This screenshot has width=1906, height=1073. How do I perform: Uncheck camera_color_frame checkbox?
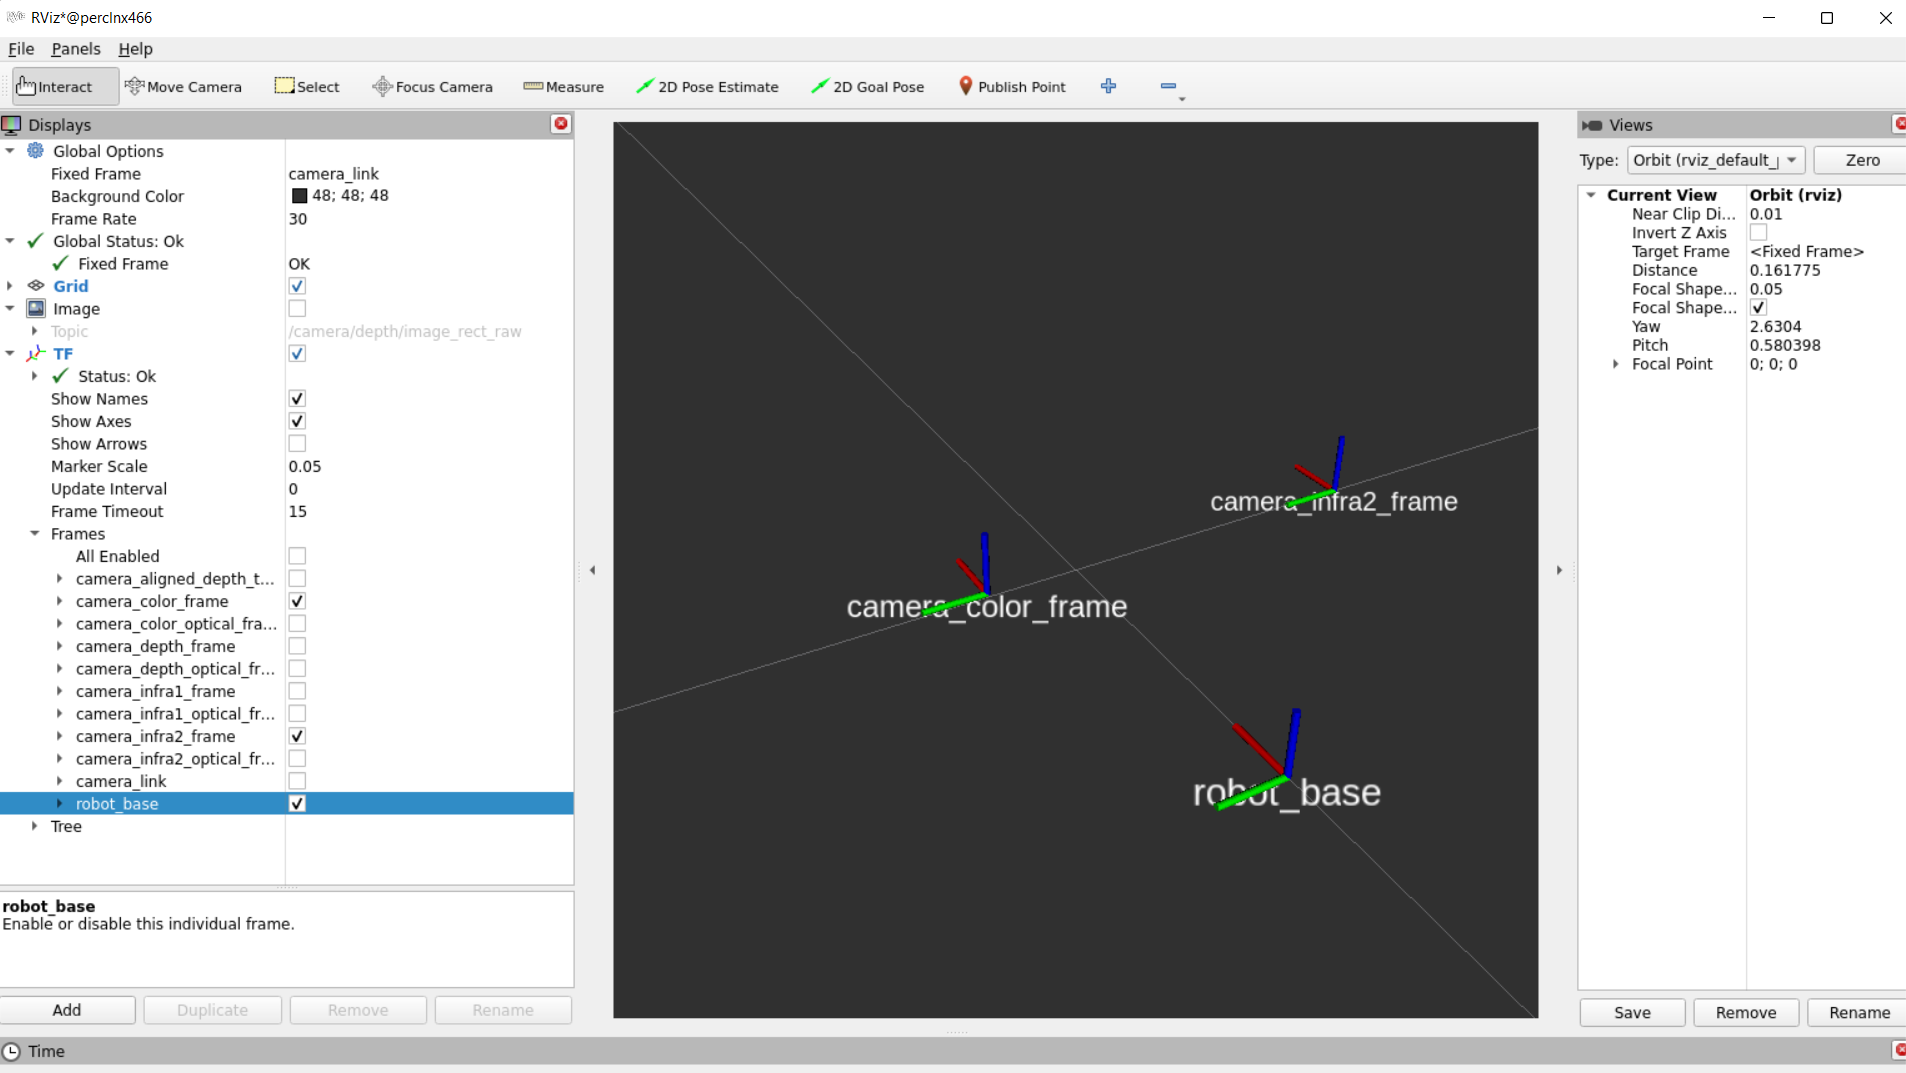point(297,601)
